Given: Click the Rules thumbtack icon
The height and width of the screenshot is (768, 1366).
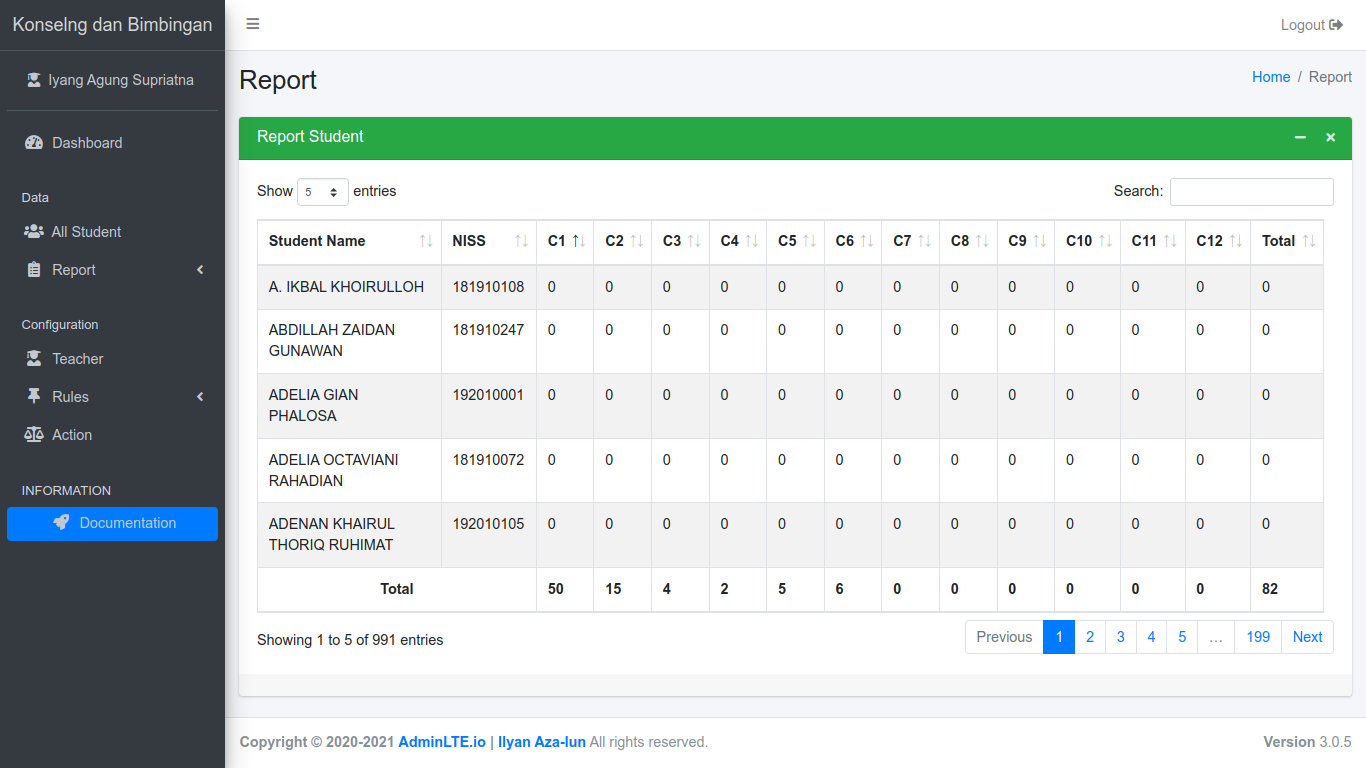Looking at the screenshot, I should [x=34, y=397].
